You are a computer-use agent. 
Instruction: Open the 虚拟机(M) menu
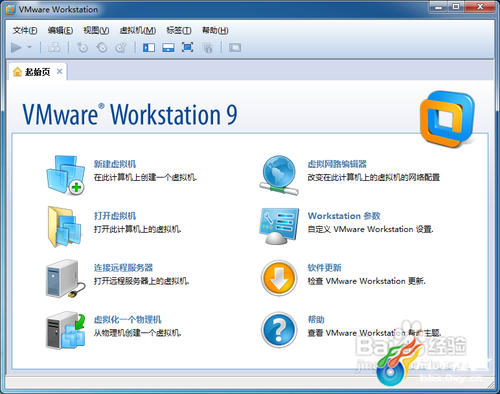pyautogui.click(x=137, y=31)
